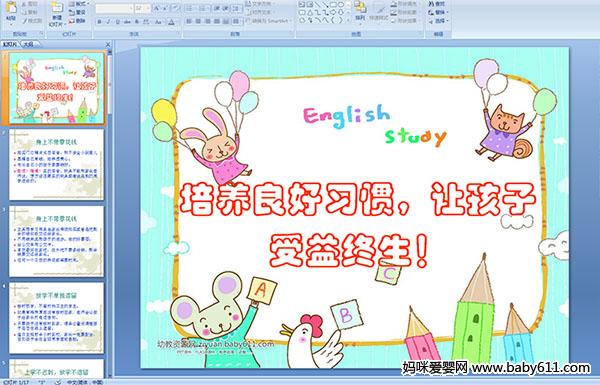Toggle Underline formatting
600x385 pixels.
[117, 22]
